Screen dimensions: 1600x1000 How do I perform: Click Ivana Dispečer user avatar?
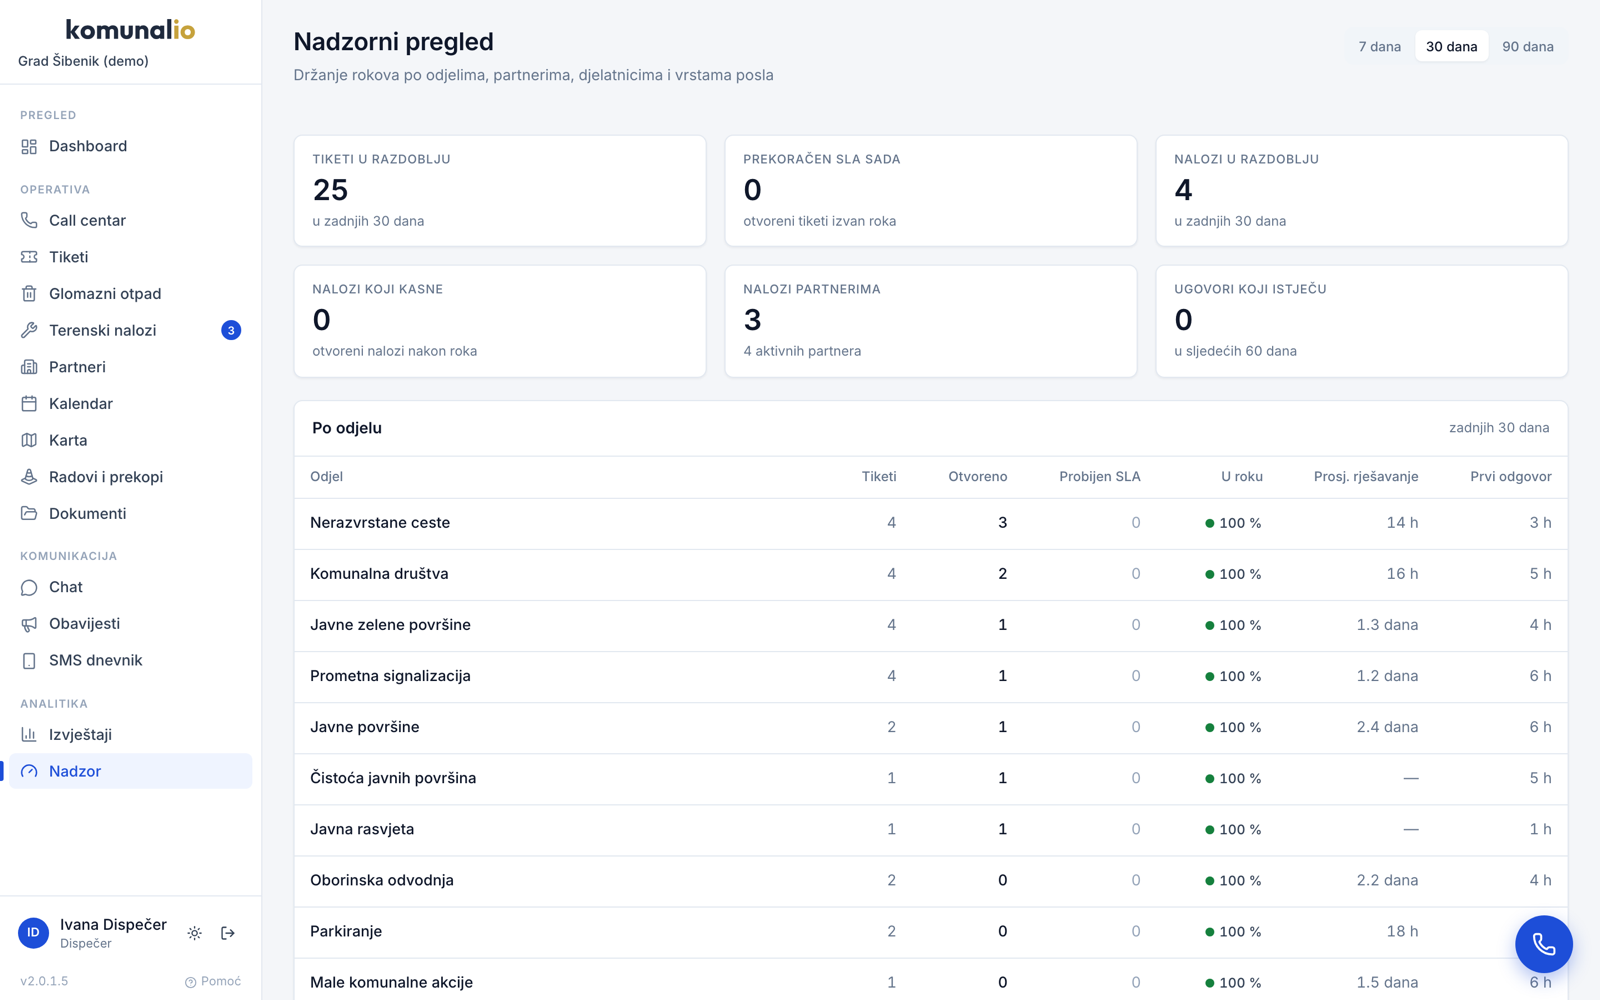[x=33, y=933]
